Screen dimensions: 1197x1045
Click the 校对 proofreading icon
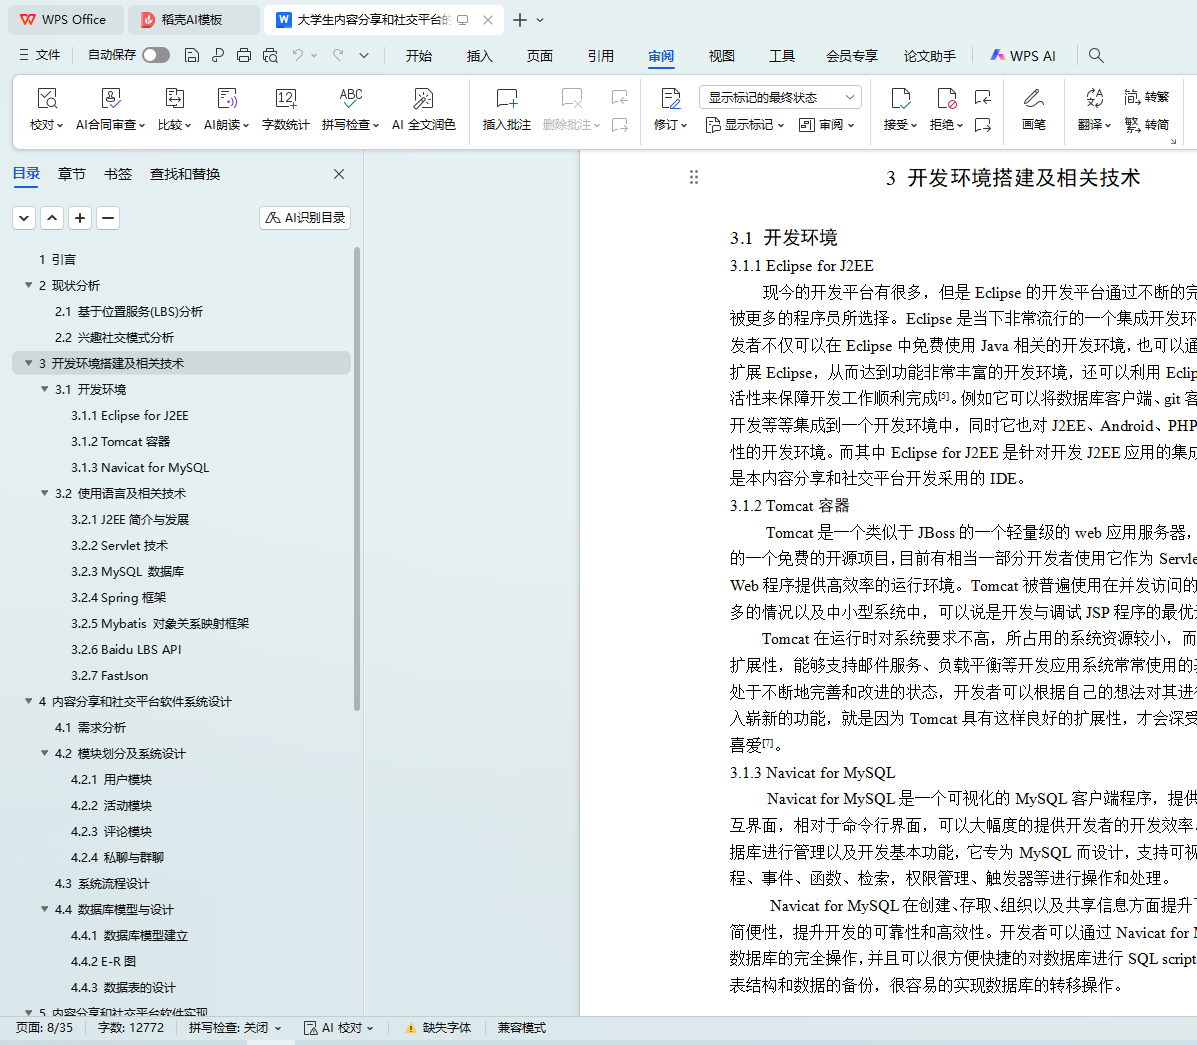46,99
